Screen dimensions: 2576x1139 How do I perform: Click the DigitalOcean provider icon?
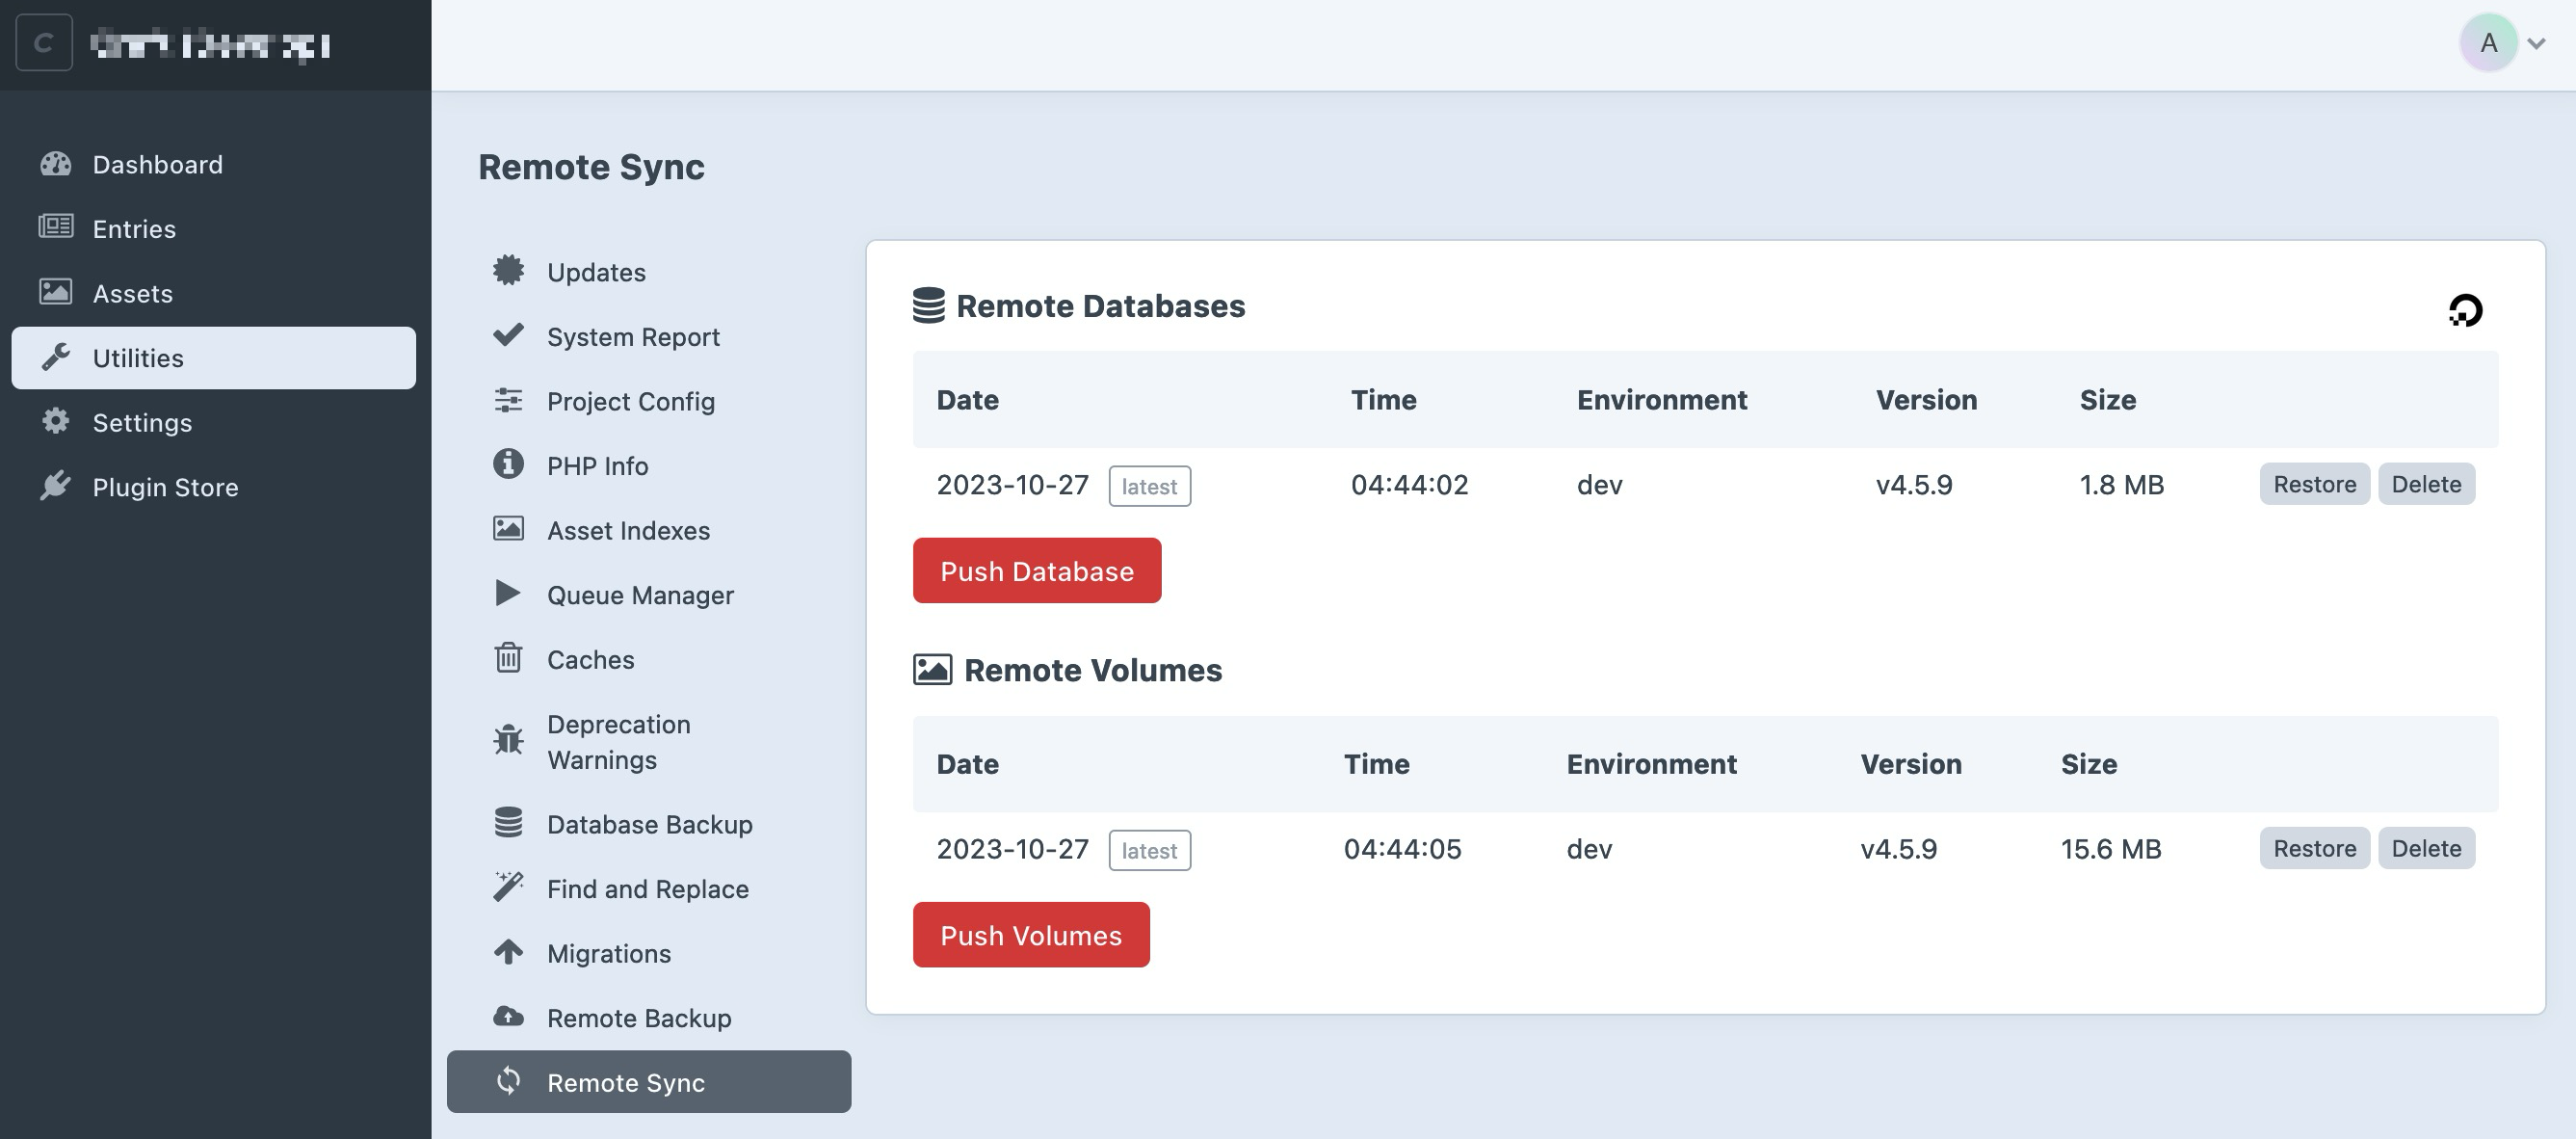pyautogui.click(x=2465, y=310)
